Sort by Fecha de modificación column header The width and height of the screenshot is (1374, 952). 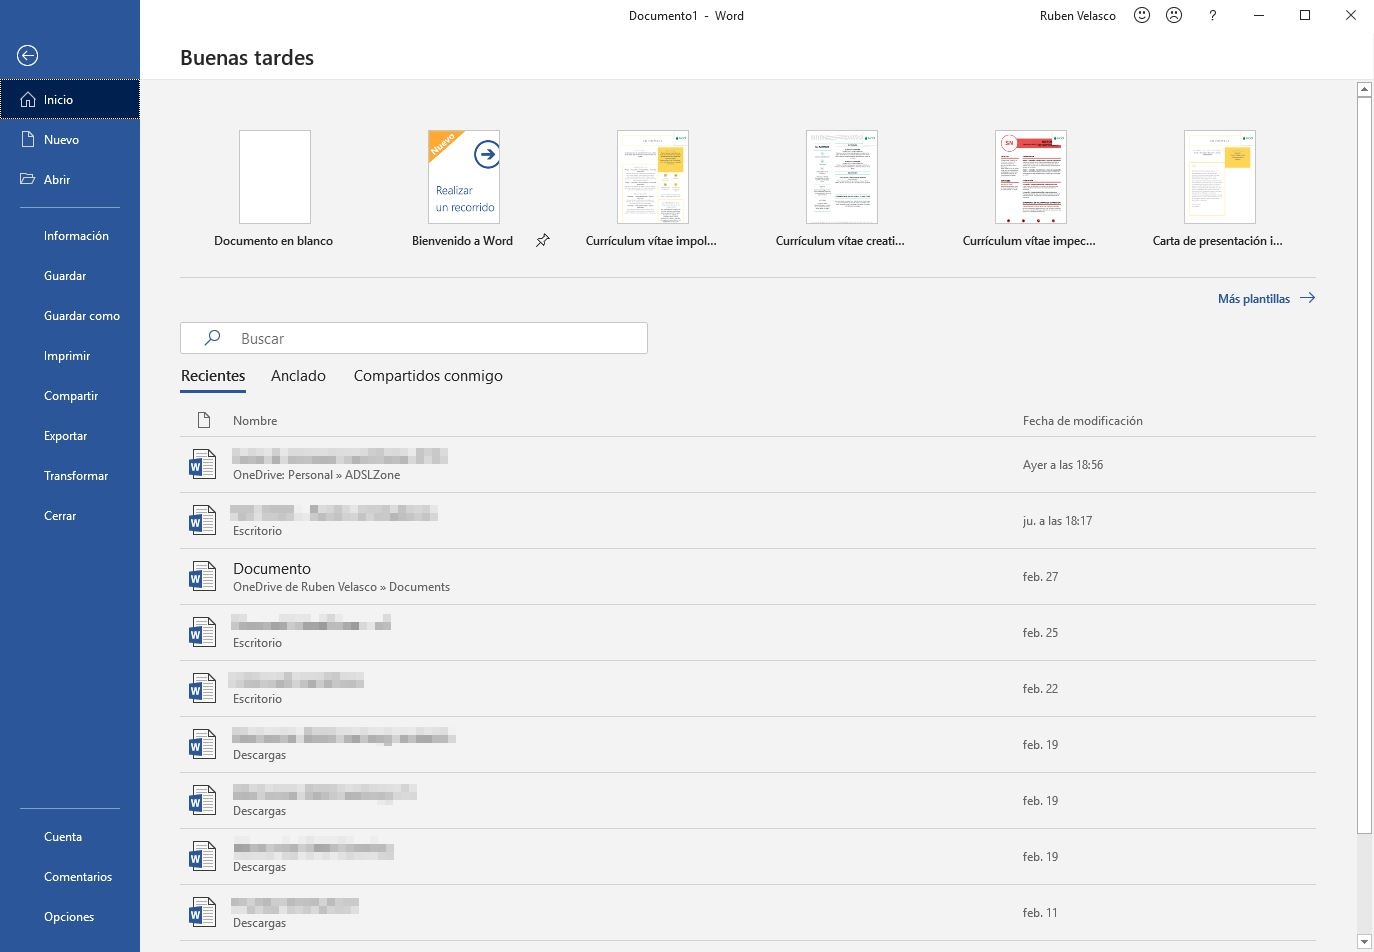point(1083,421)
